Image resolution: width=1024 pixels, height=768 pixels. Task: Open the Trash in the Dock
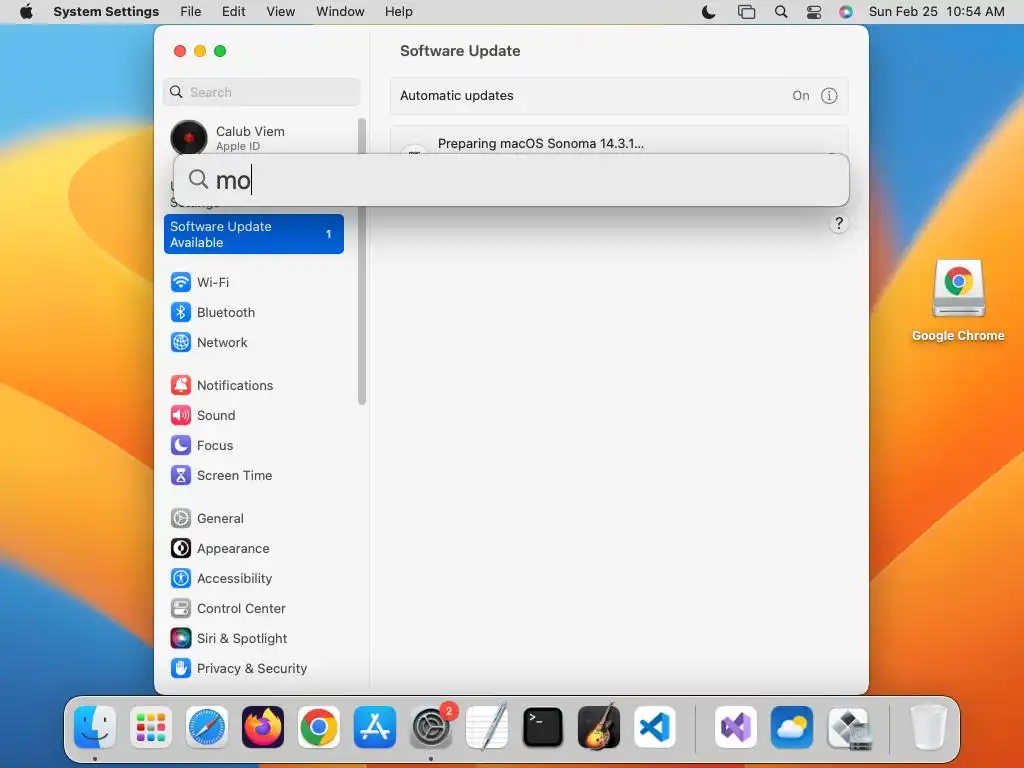click(x=929, y=727)
